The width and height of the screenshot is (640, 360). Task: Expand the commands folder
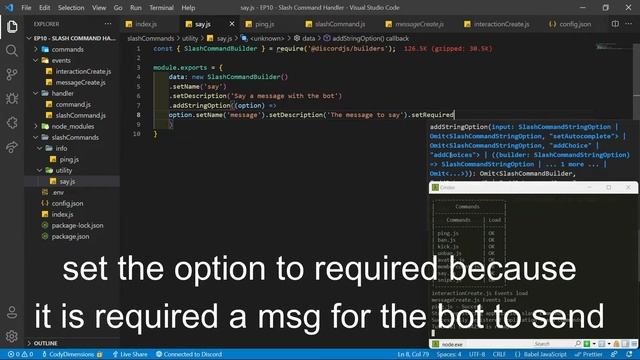click(36, 49)
